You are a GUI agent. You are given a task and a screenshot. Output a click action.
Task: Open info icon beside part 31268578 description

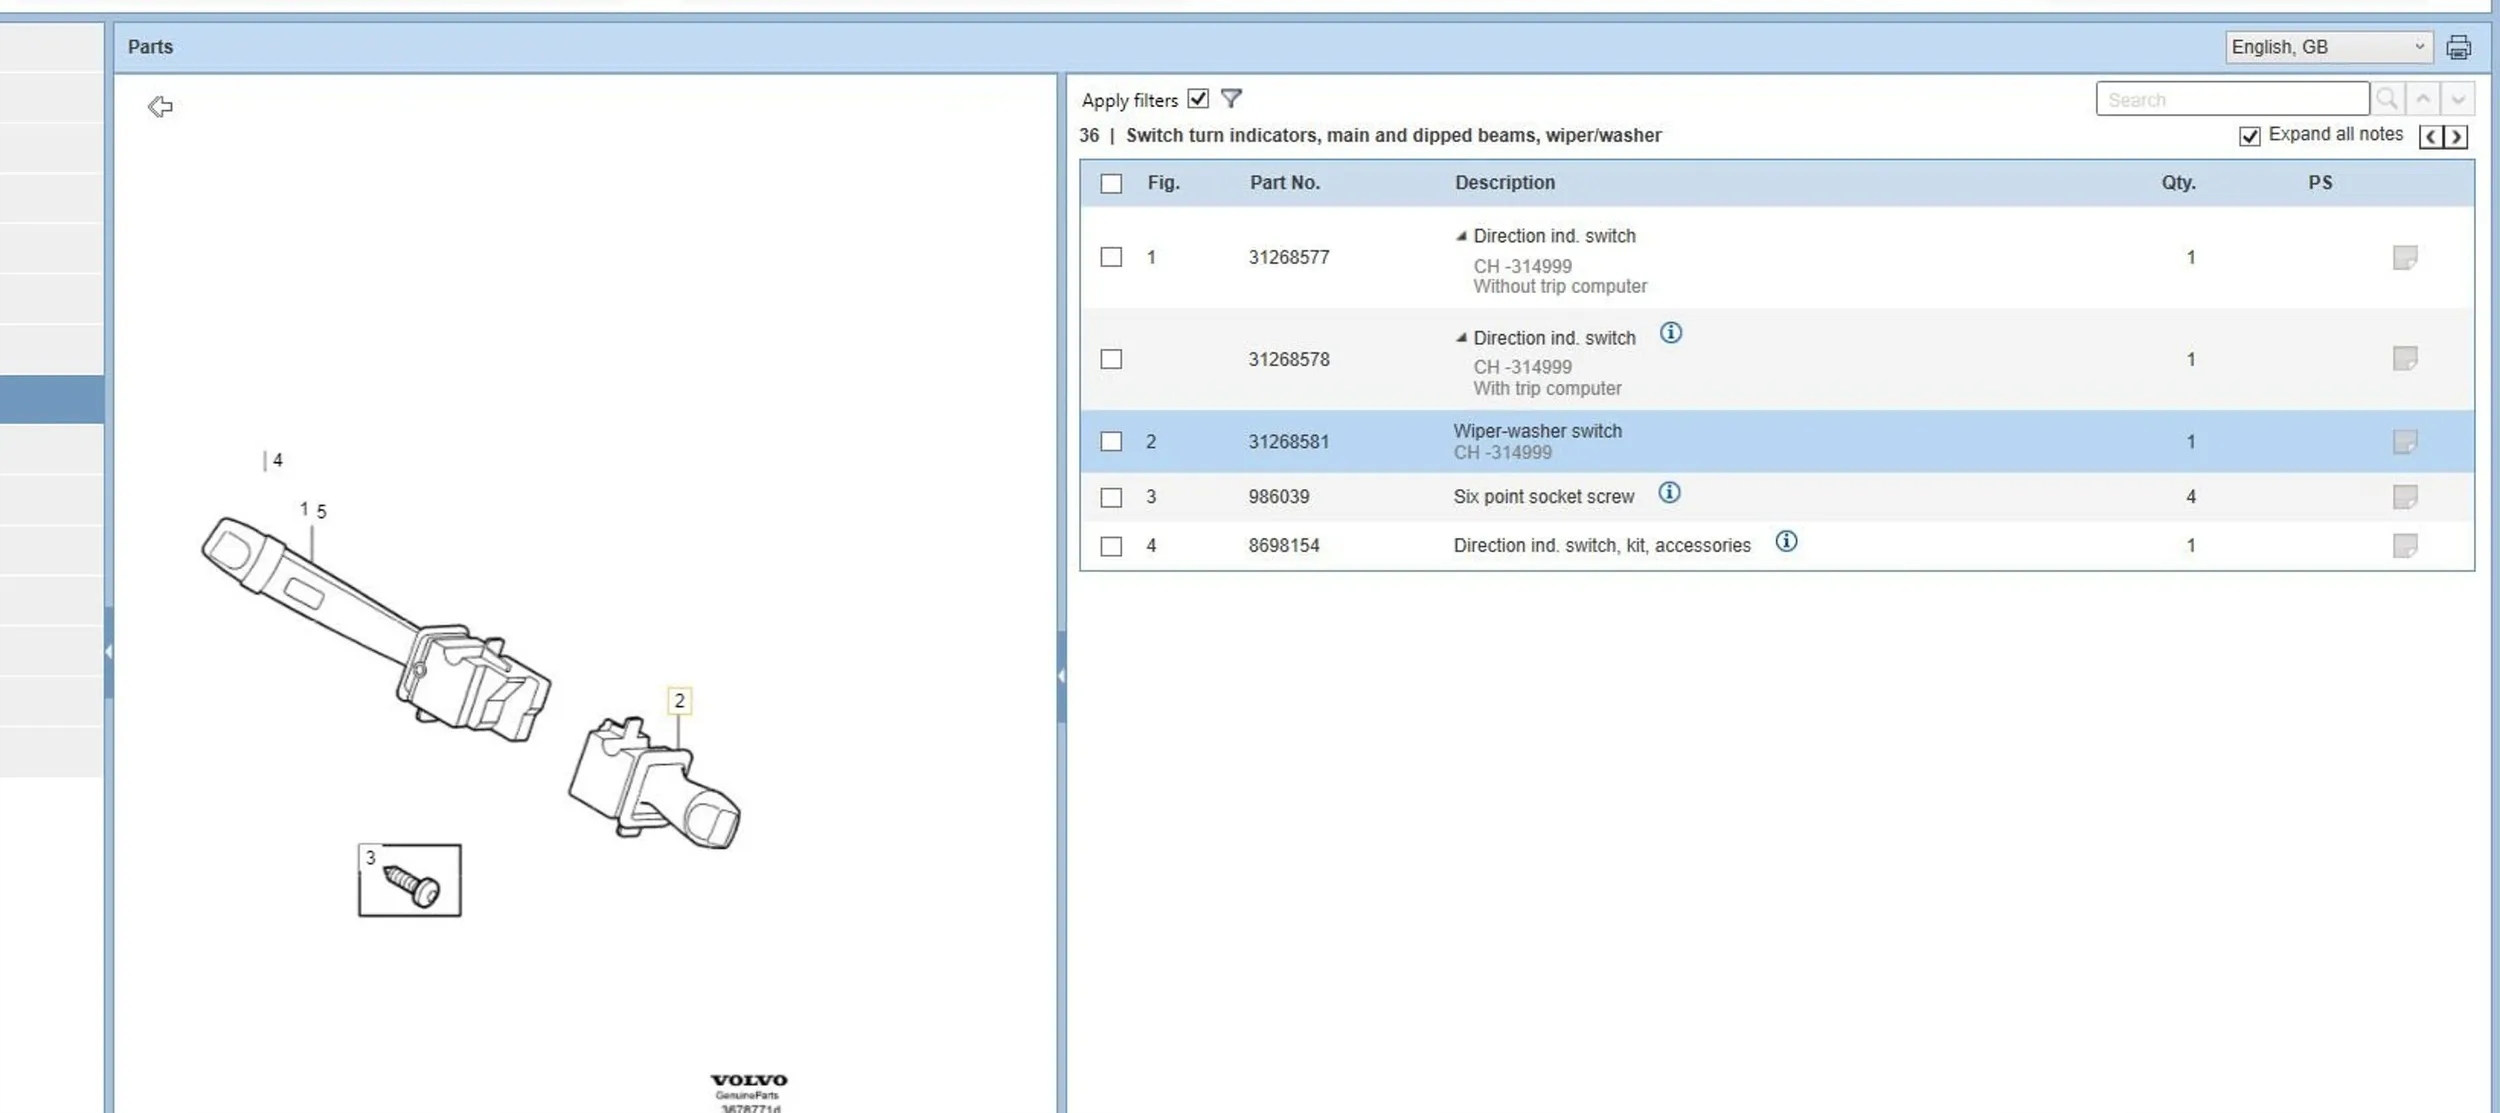(x=1671, y=333)
